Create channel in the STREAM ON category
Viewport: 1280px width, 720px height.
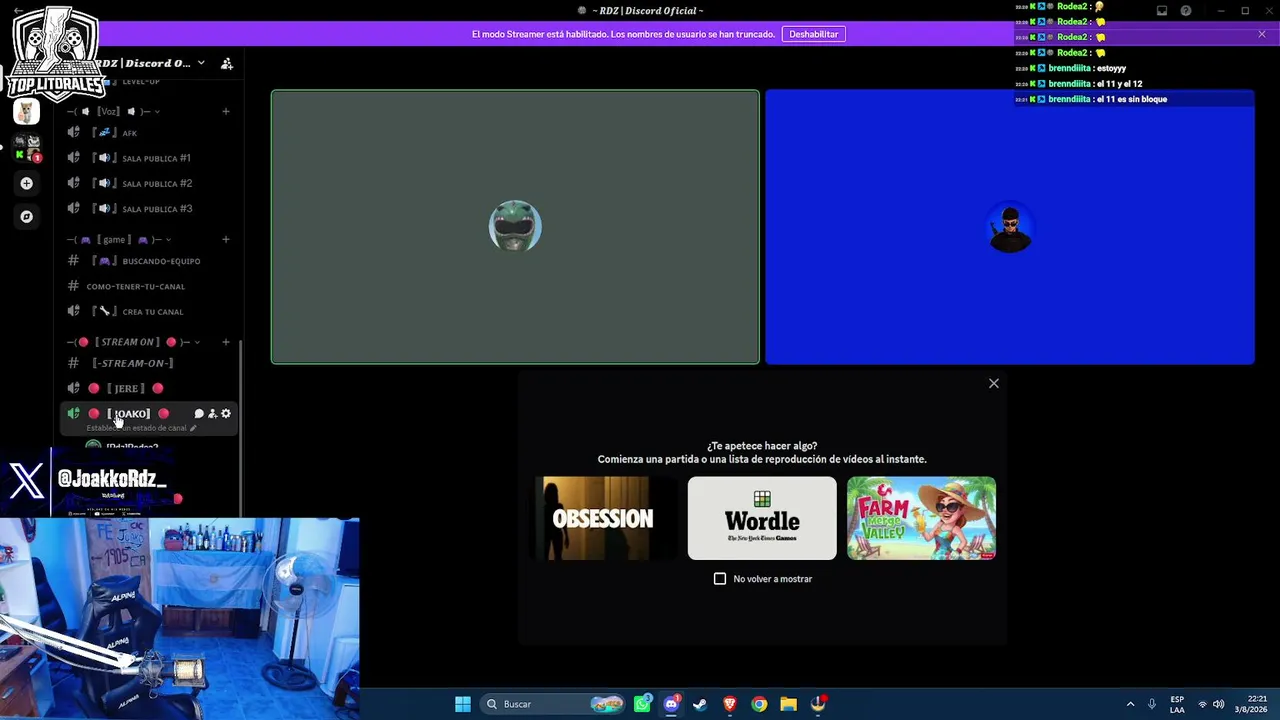226,342
